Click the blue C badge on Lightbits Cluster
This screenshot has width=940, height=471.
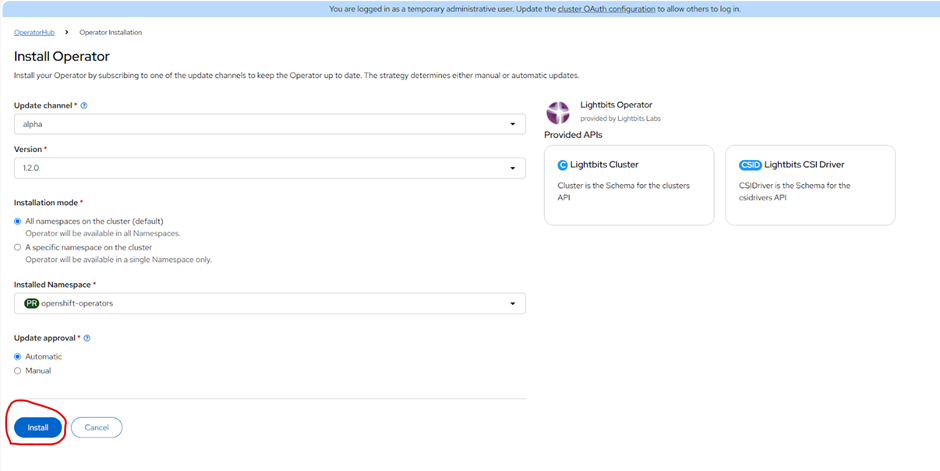pos(562,165)
